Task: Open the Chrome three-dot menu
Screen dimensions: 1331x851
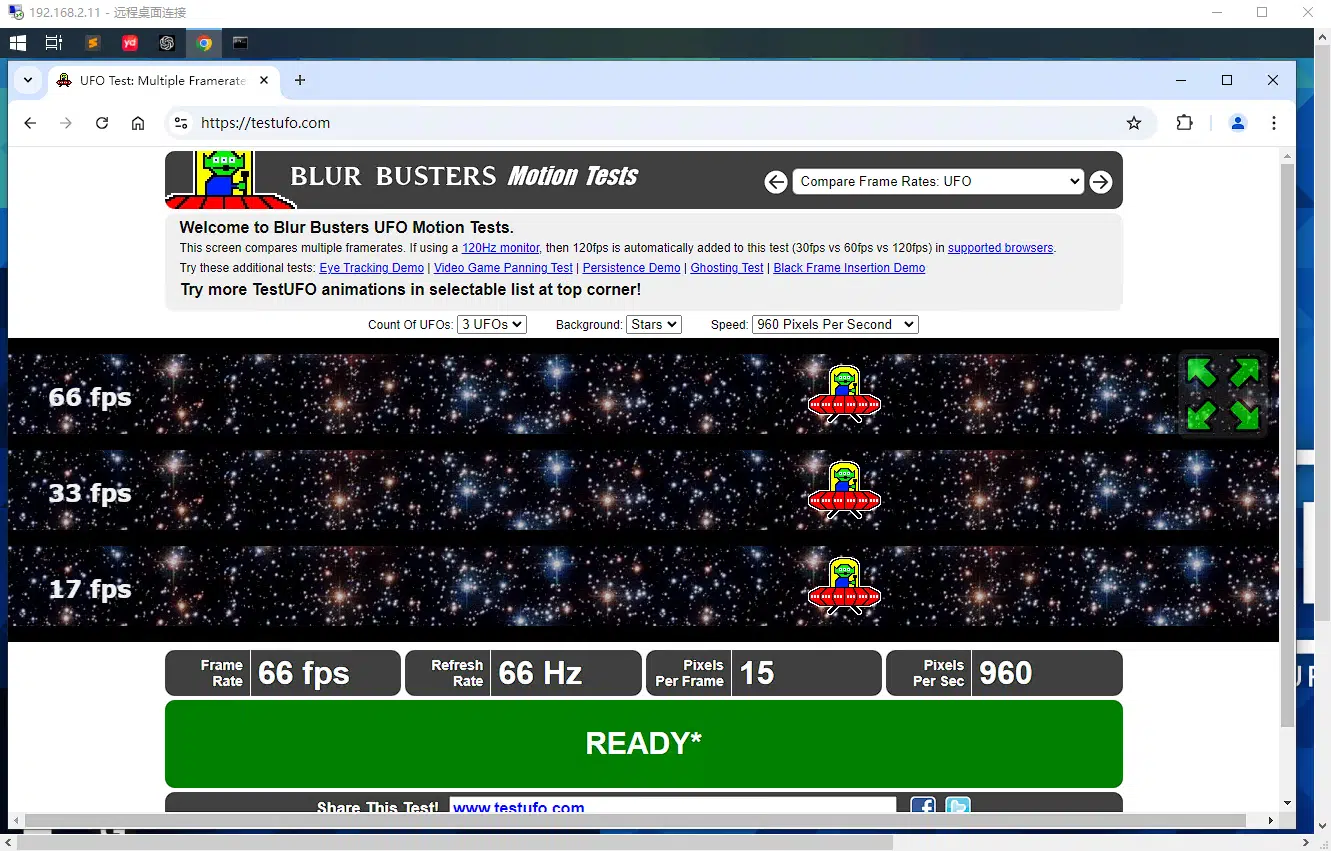Action: coord(1273,123)
